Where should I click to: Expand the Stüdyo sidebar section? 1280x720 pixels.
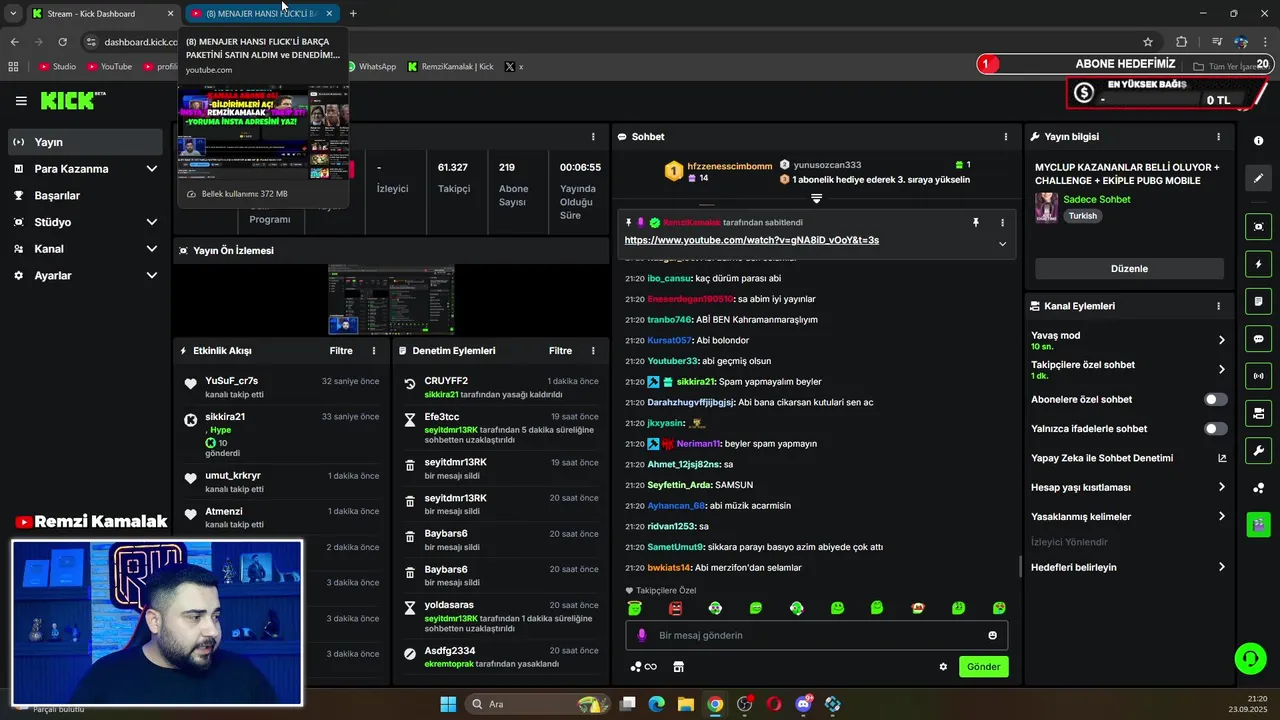pos(152,222)
